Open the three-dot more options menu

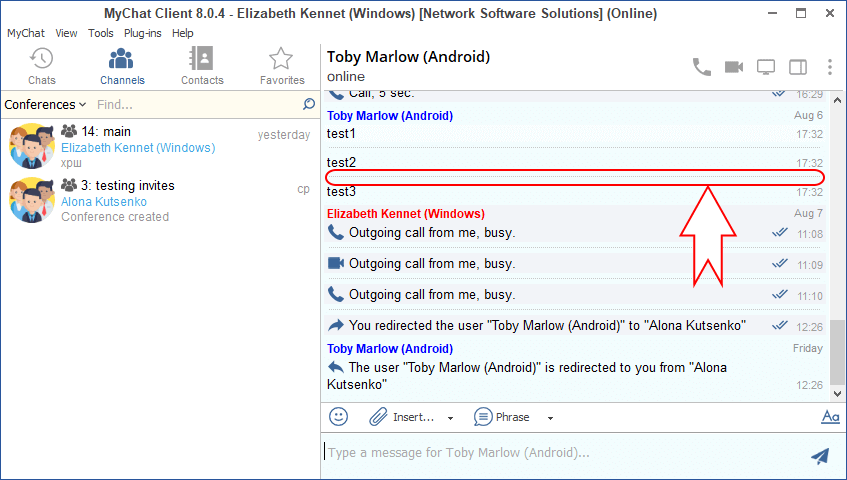click(829, 67)
